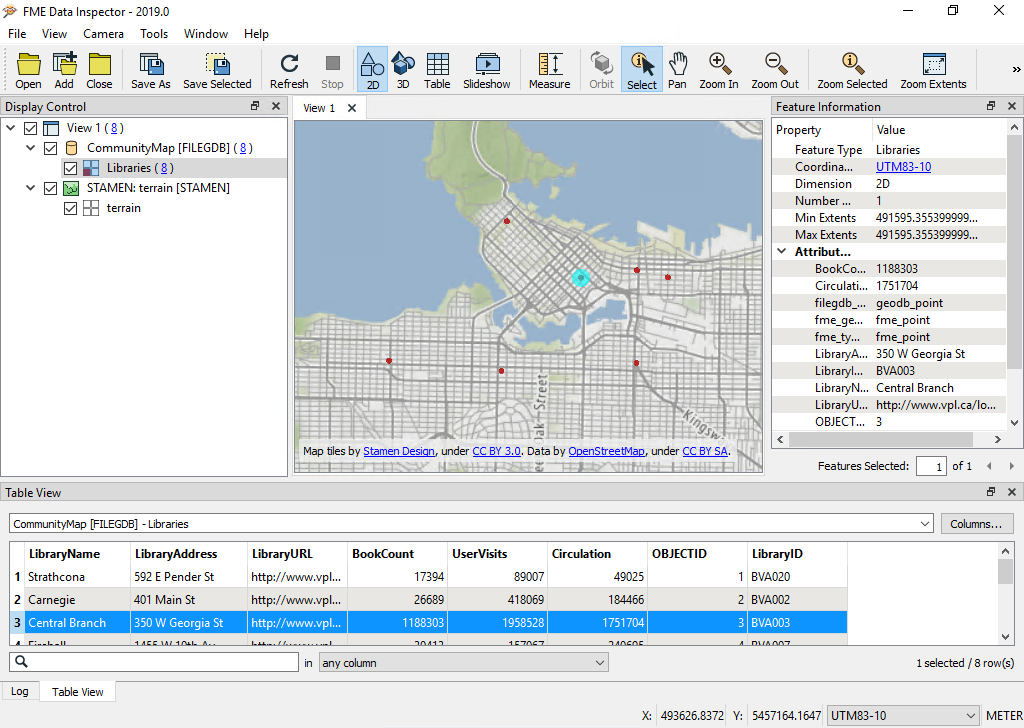Collapse the STAMEN: terrain tree node
The image size is (1024, 728).
tap(31, 188)
